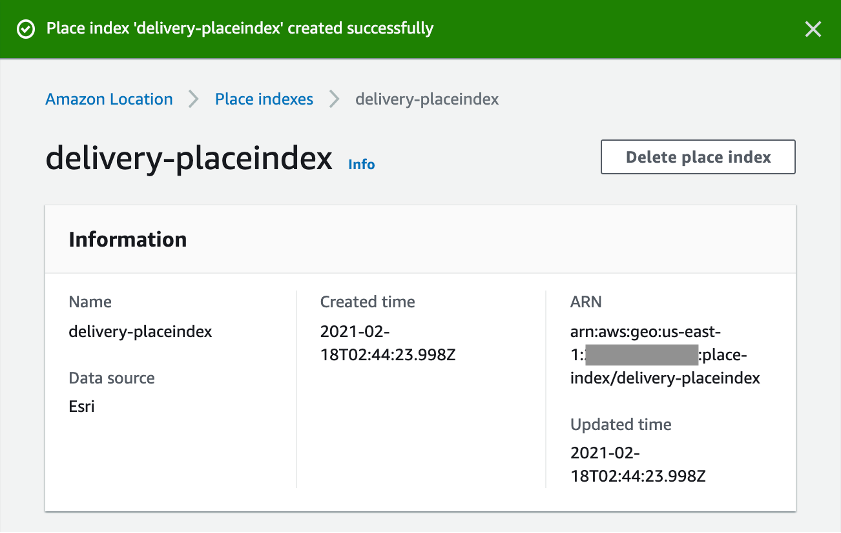Click the green success checkmark icon
This screenshot has width=841, height=533.
click(x=26, y=29)
